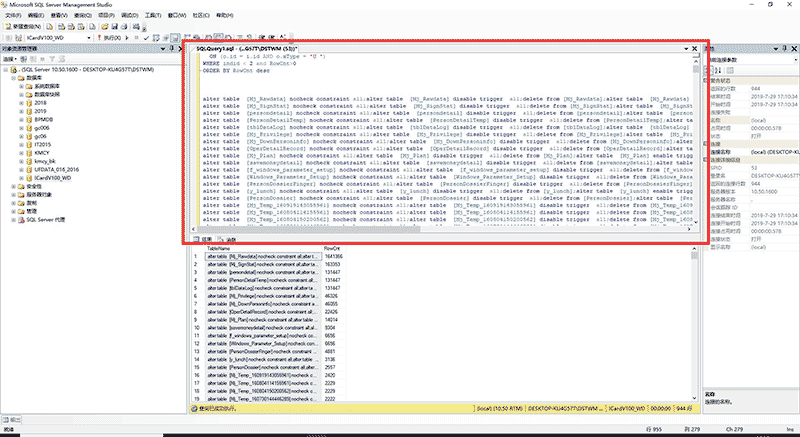Screen dimensions: 800x437
Task: Click the Execute (执行) button
Action: click(110, 38)
